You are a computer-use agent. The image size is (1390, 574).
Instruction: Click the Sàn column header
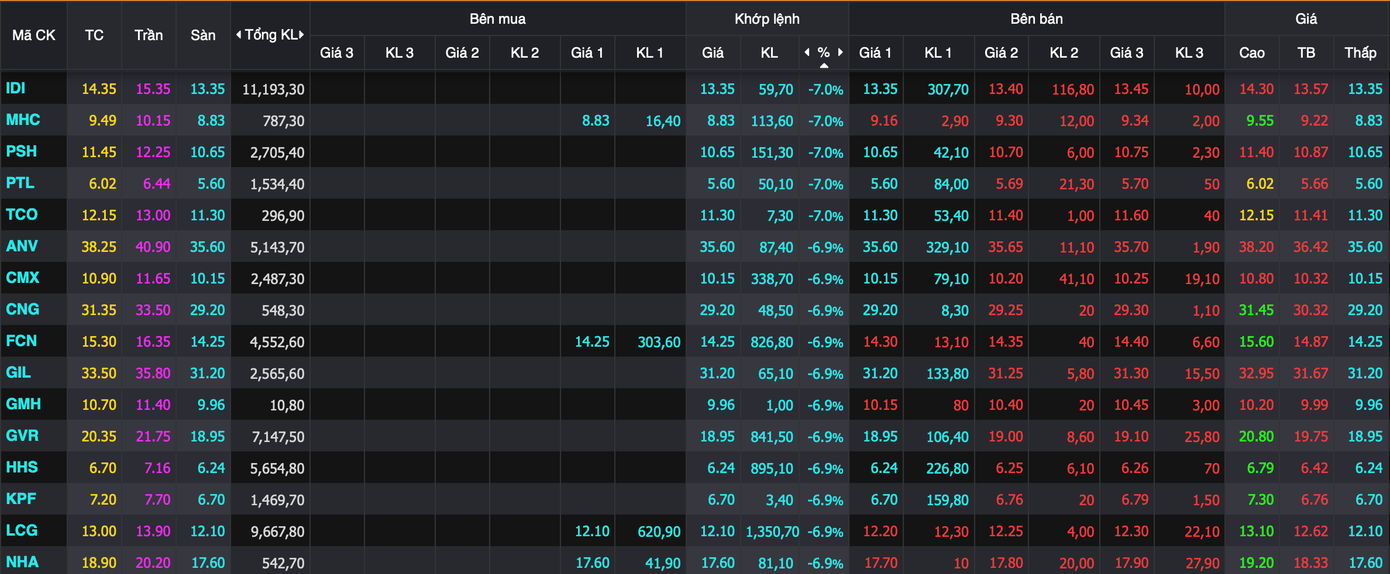click(x=203, y=35)
